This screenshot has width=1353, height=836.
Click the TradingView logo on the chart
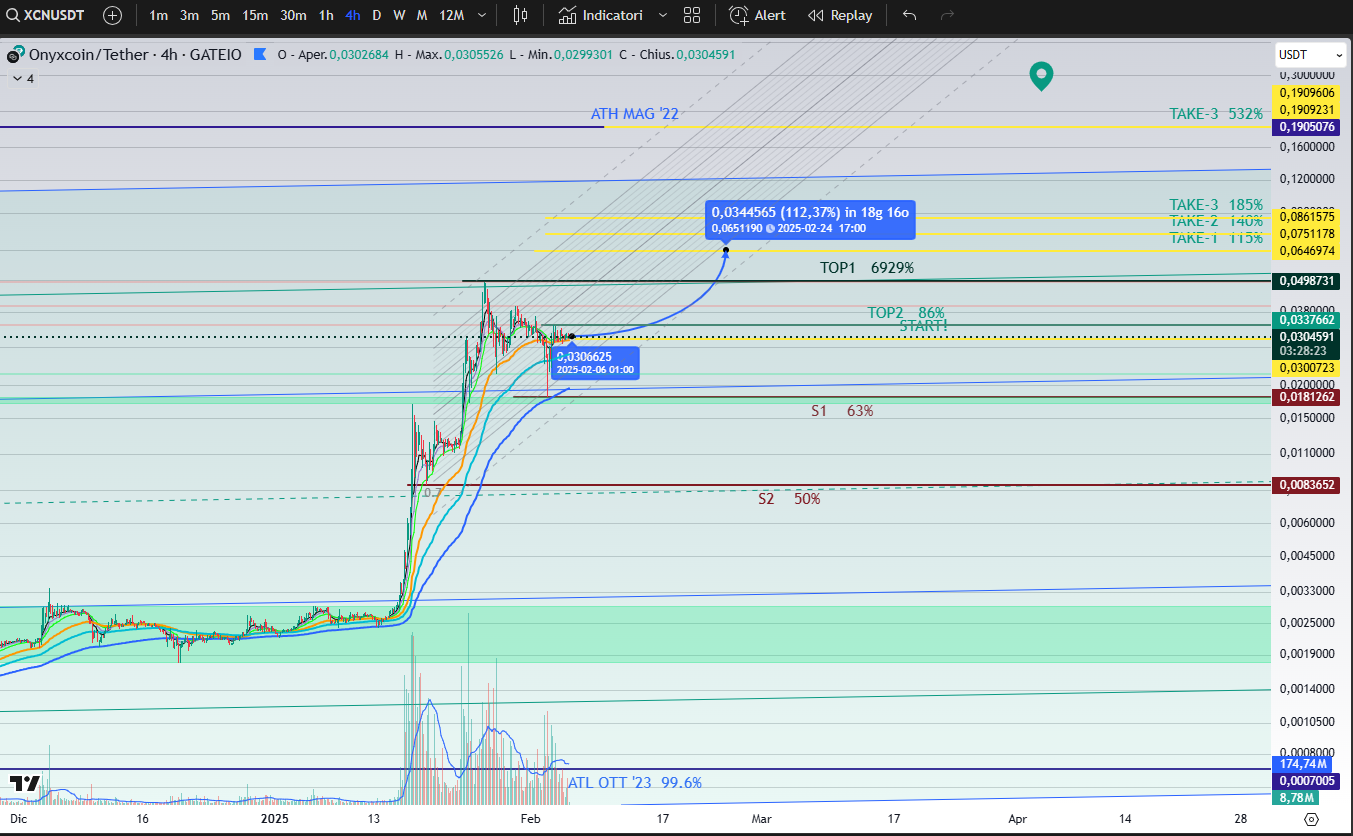coord(25,784)
